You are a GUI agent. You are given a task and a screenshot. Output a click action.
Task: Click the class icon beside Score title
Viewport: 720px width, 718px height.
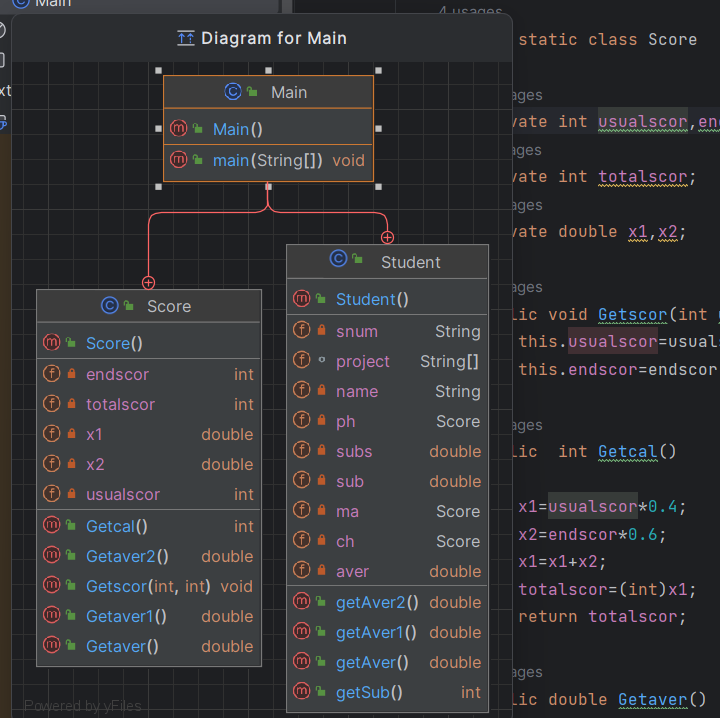point(109,306)
